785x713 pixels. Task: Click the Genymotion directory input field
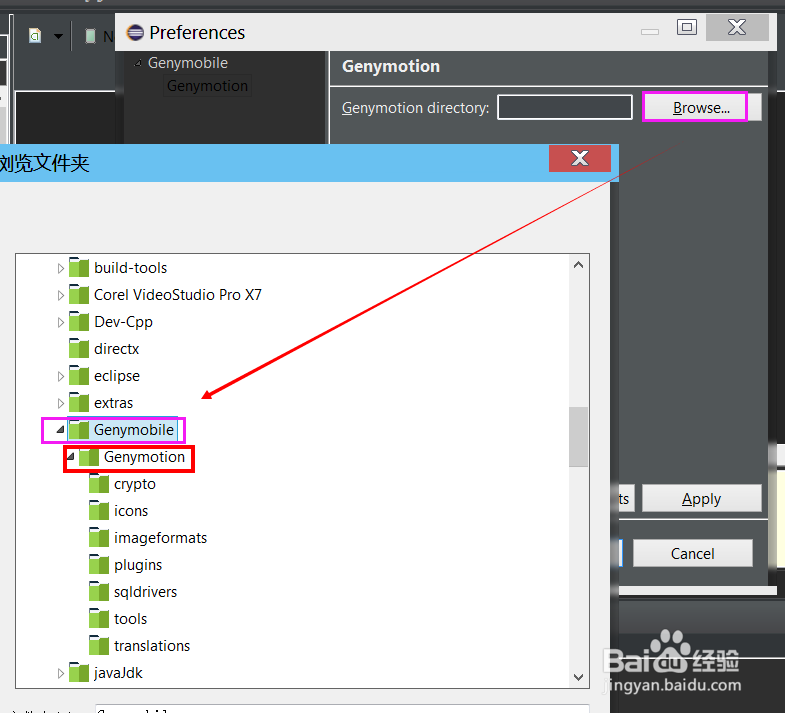565,107
